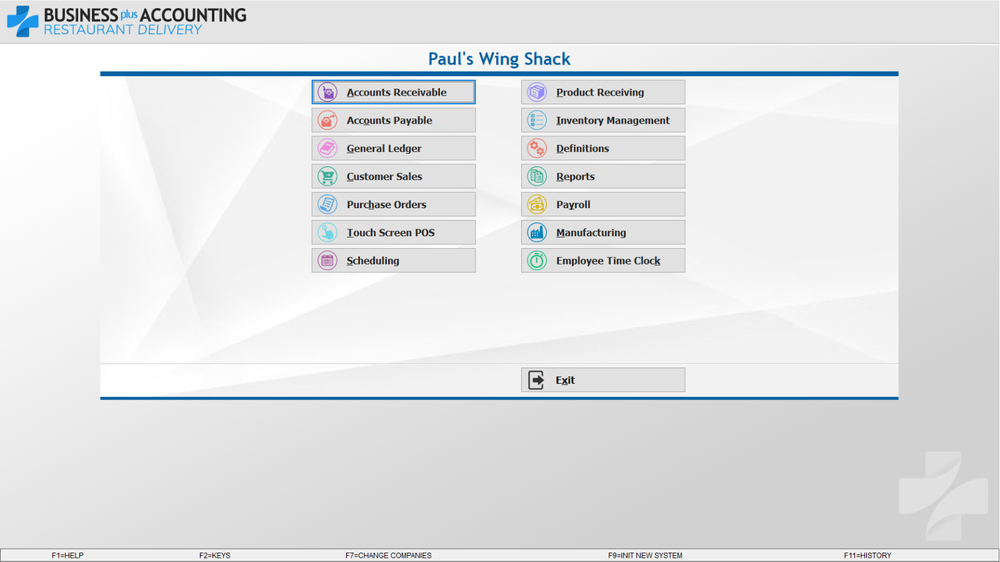Open F11=HISTORY from the bottom bar
Image resolution: width=1000 pixels, height=562 pixels.
pyautogui.click(x=867, y=555)
